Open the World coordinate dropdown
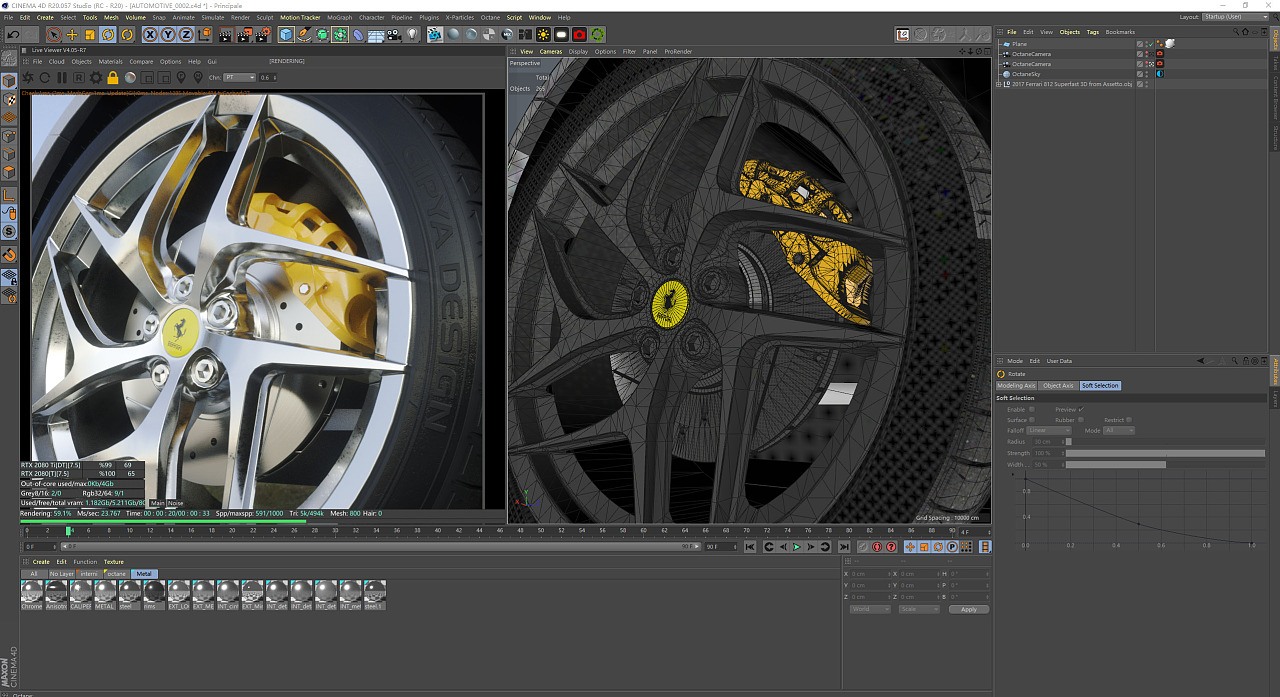 pos(870,609)
